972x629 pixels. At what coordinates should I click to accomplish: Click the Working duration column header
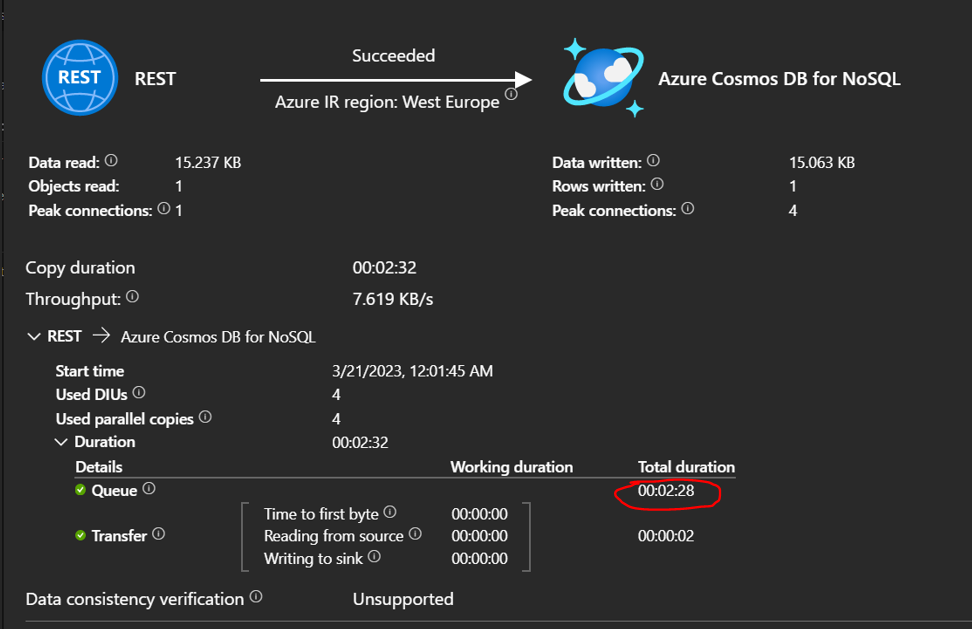tap(511, 467)
